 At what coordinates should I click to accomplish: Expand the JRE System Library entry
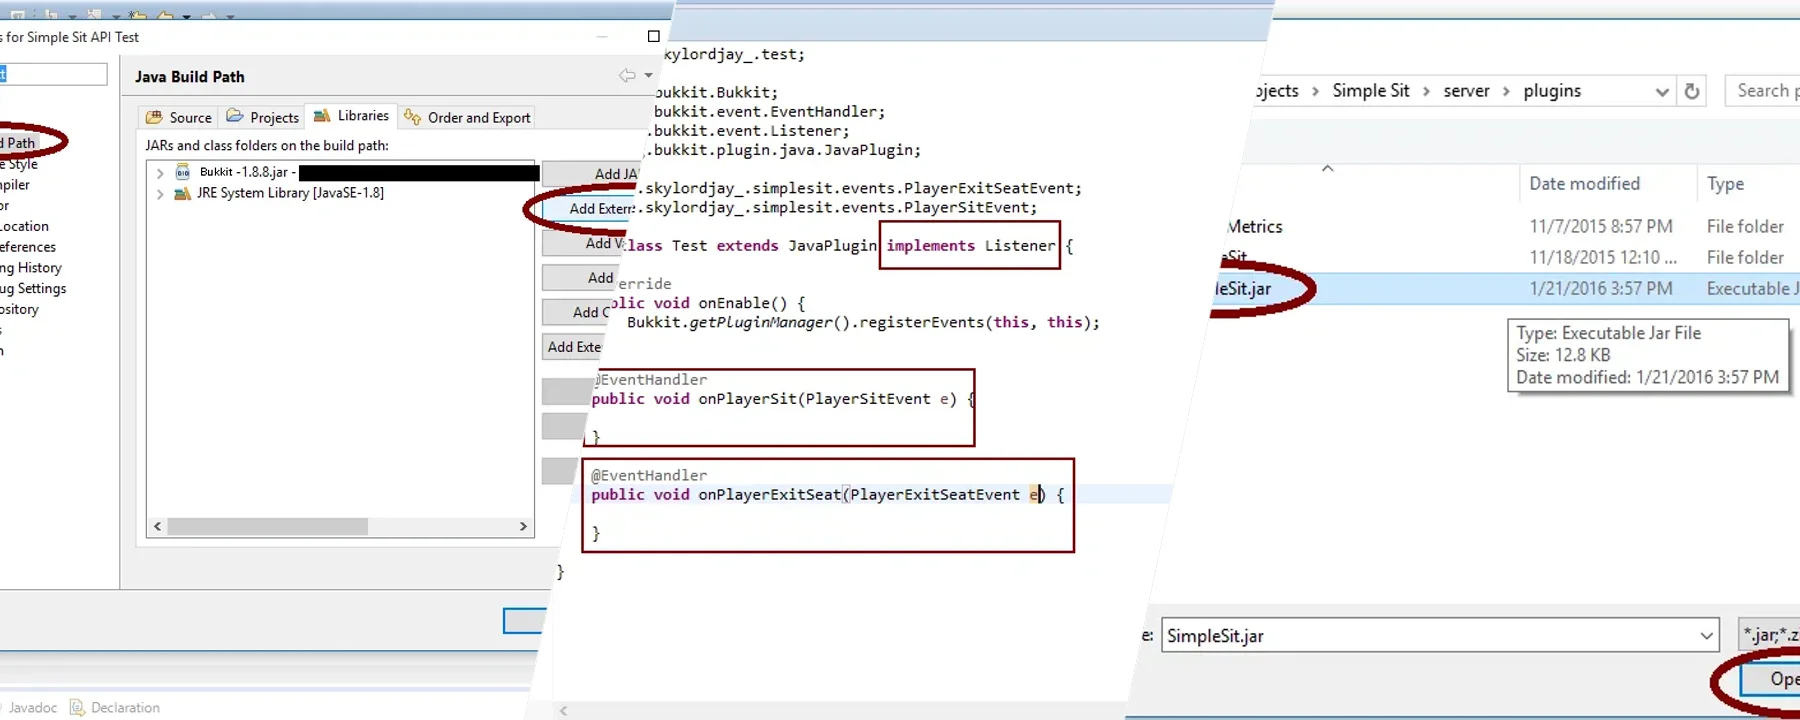(160, 194)
